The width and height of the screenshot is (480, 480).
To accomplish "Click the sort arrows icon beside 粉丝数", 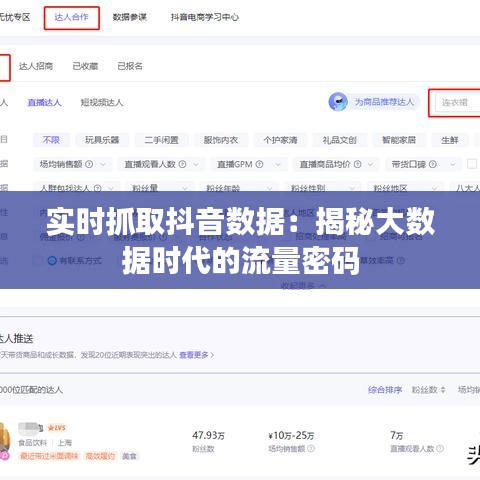I will (443, 390).
